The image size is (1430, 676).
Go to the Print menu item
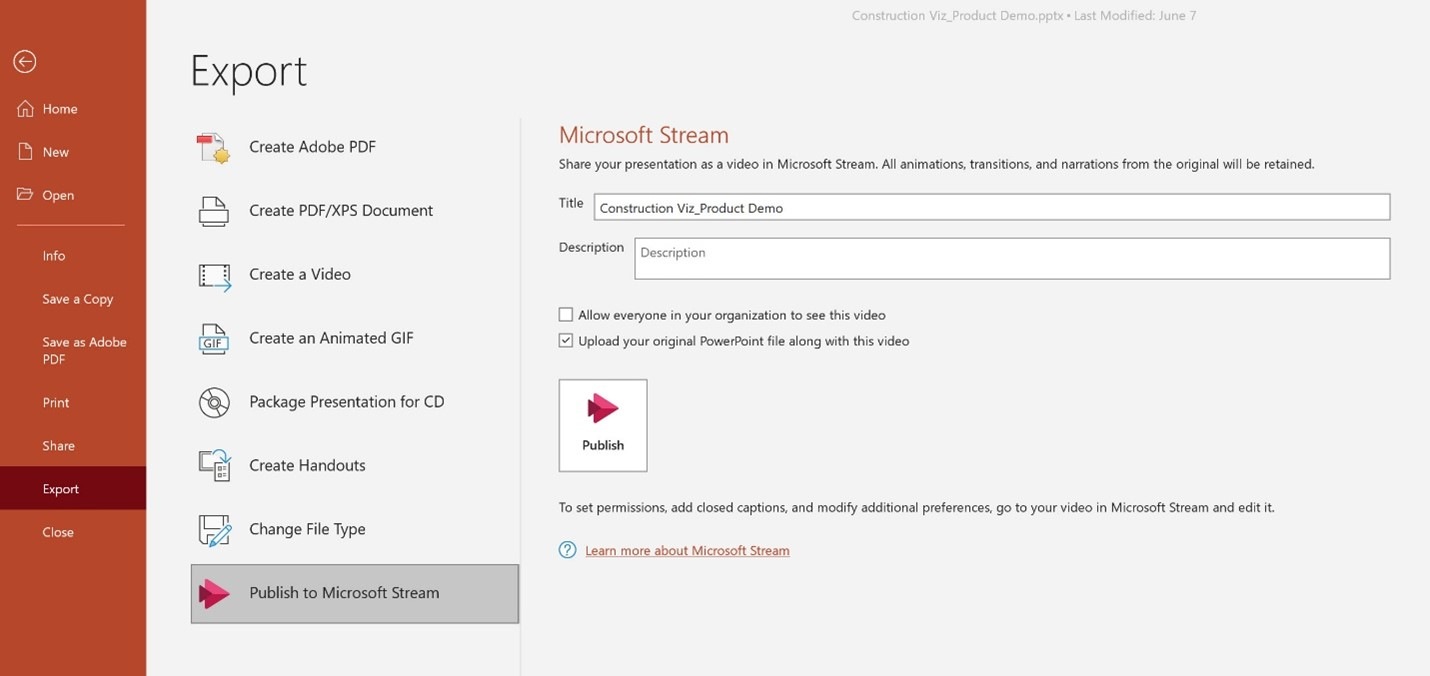coord(56,403)
